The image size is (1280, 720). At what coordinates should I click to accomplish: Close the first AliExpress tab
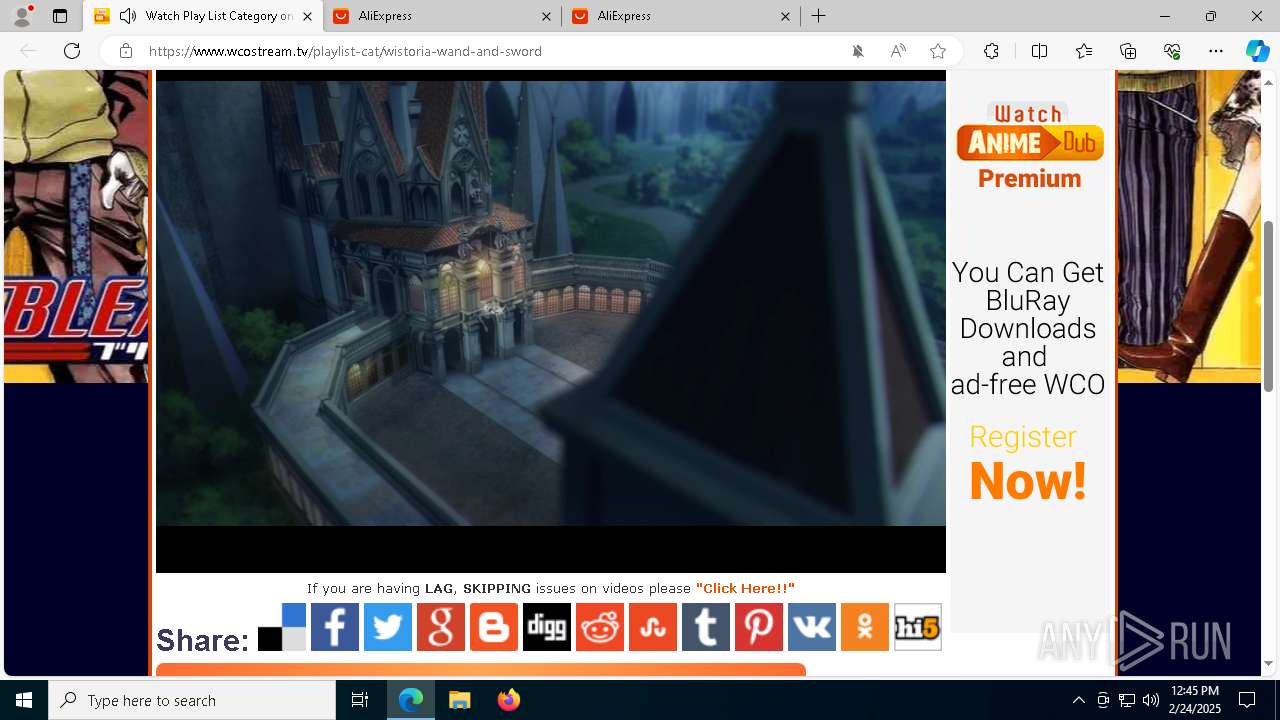point(547,16)
